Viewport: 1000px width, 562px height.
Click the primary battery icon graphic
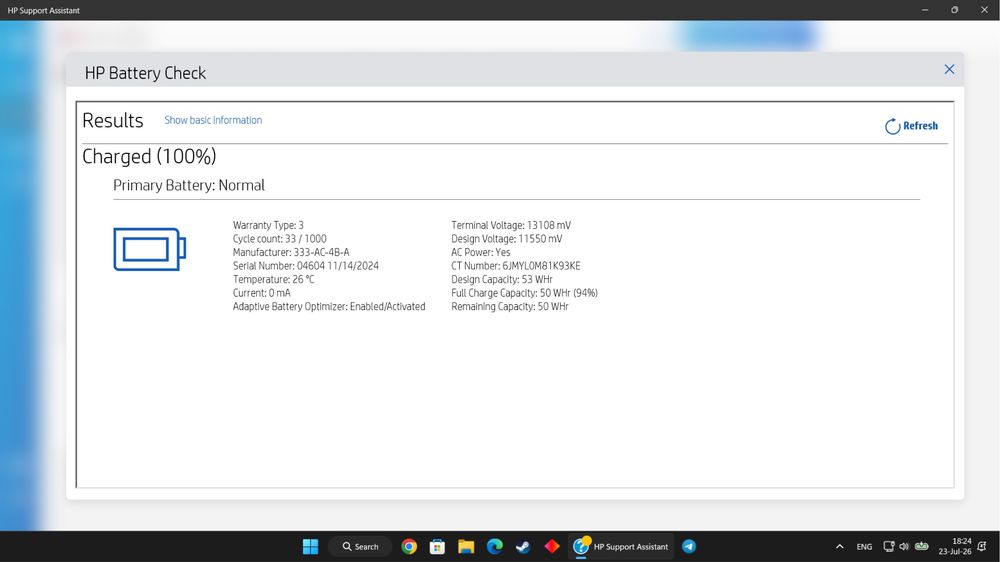click(150, 249)
